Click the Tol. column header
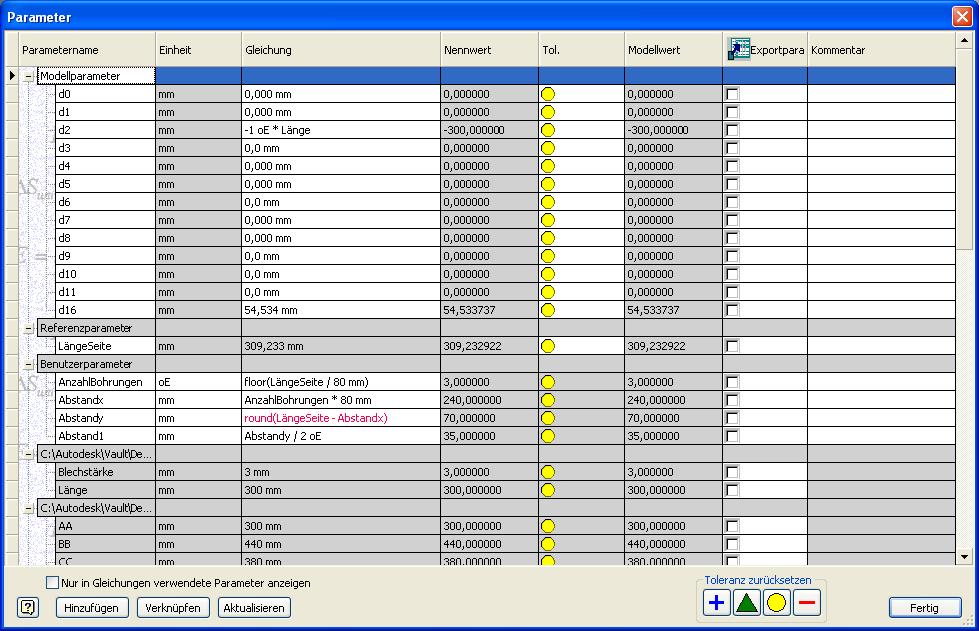 pos(581,50)
